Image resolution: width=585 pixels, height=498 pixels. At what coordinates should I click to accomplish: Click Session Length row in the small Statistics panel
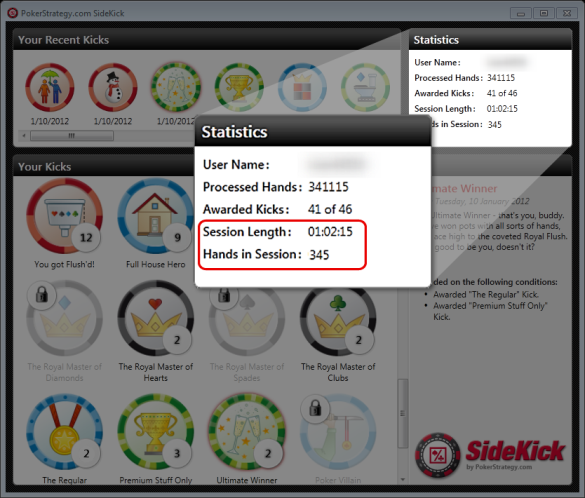click(466, 109)
